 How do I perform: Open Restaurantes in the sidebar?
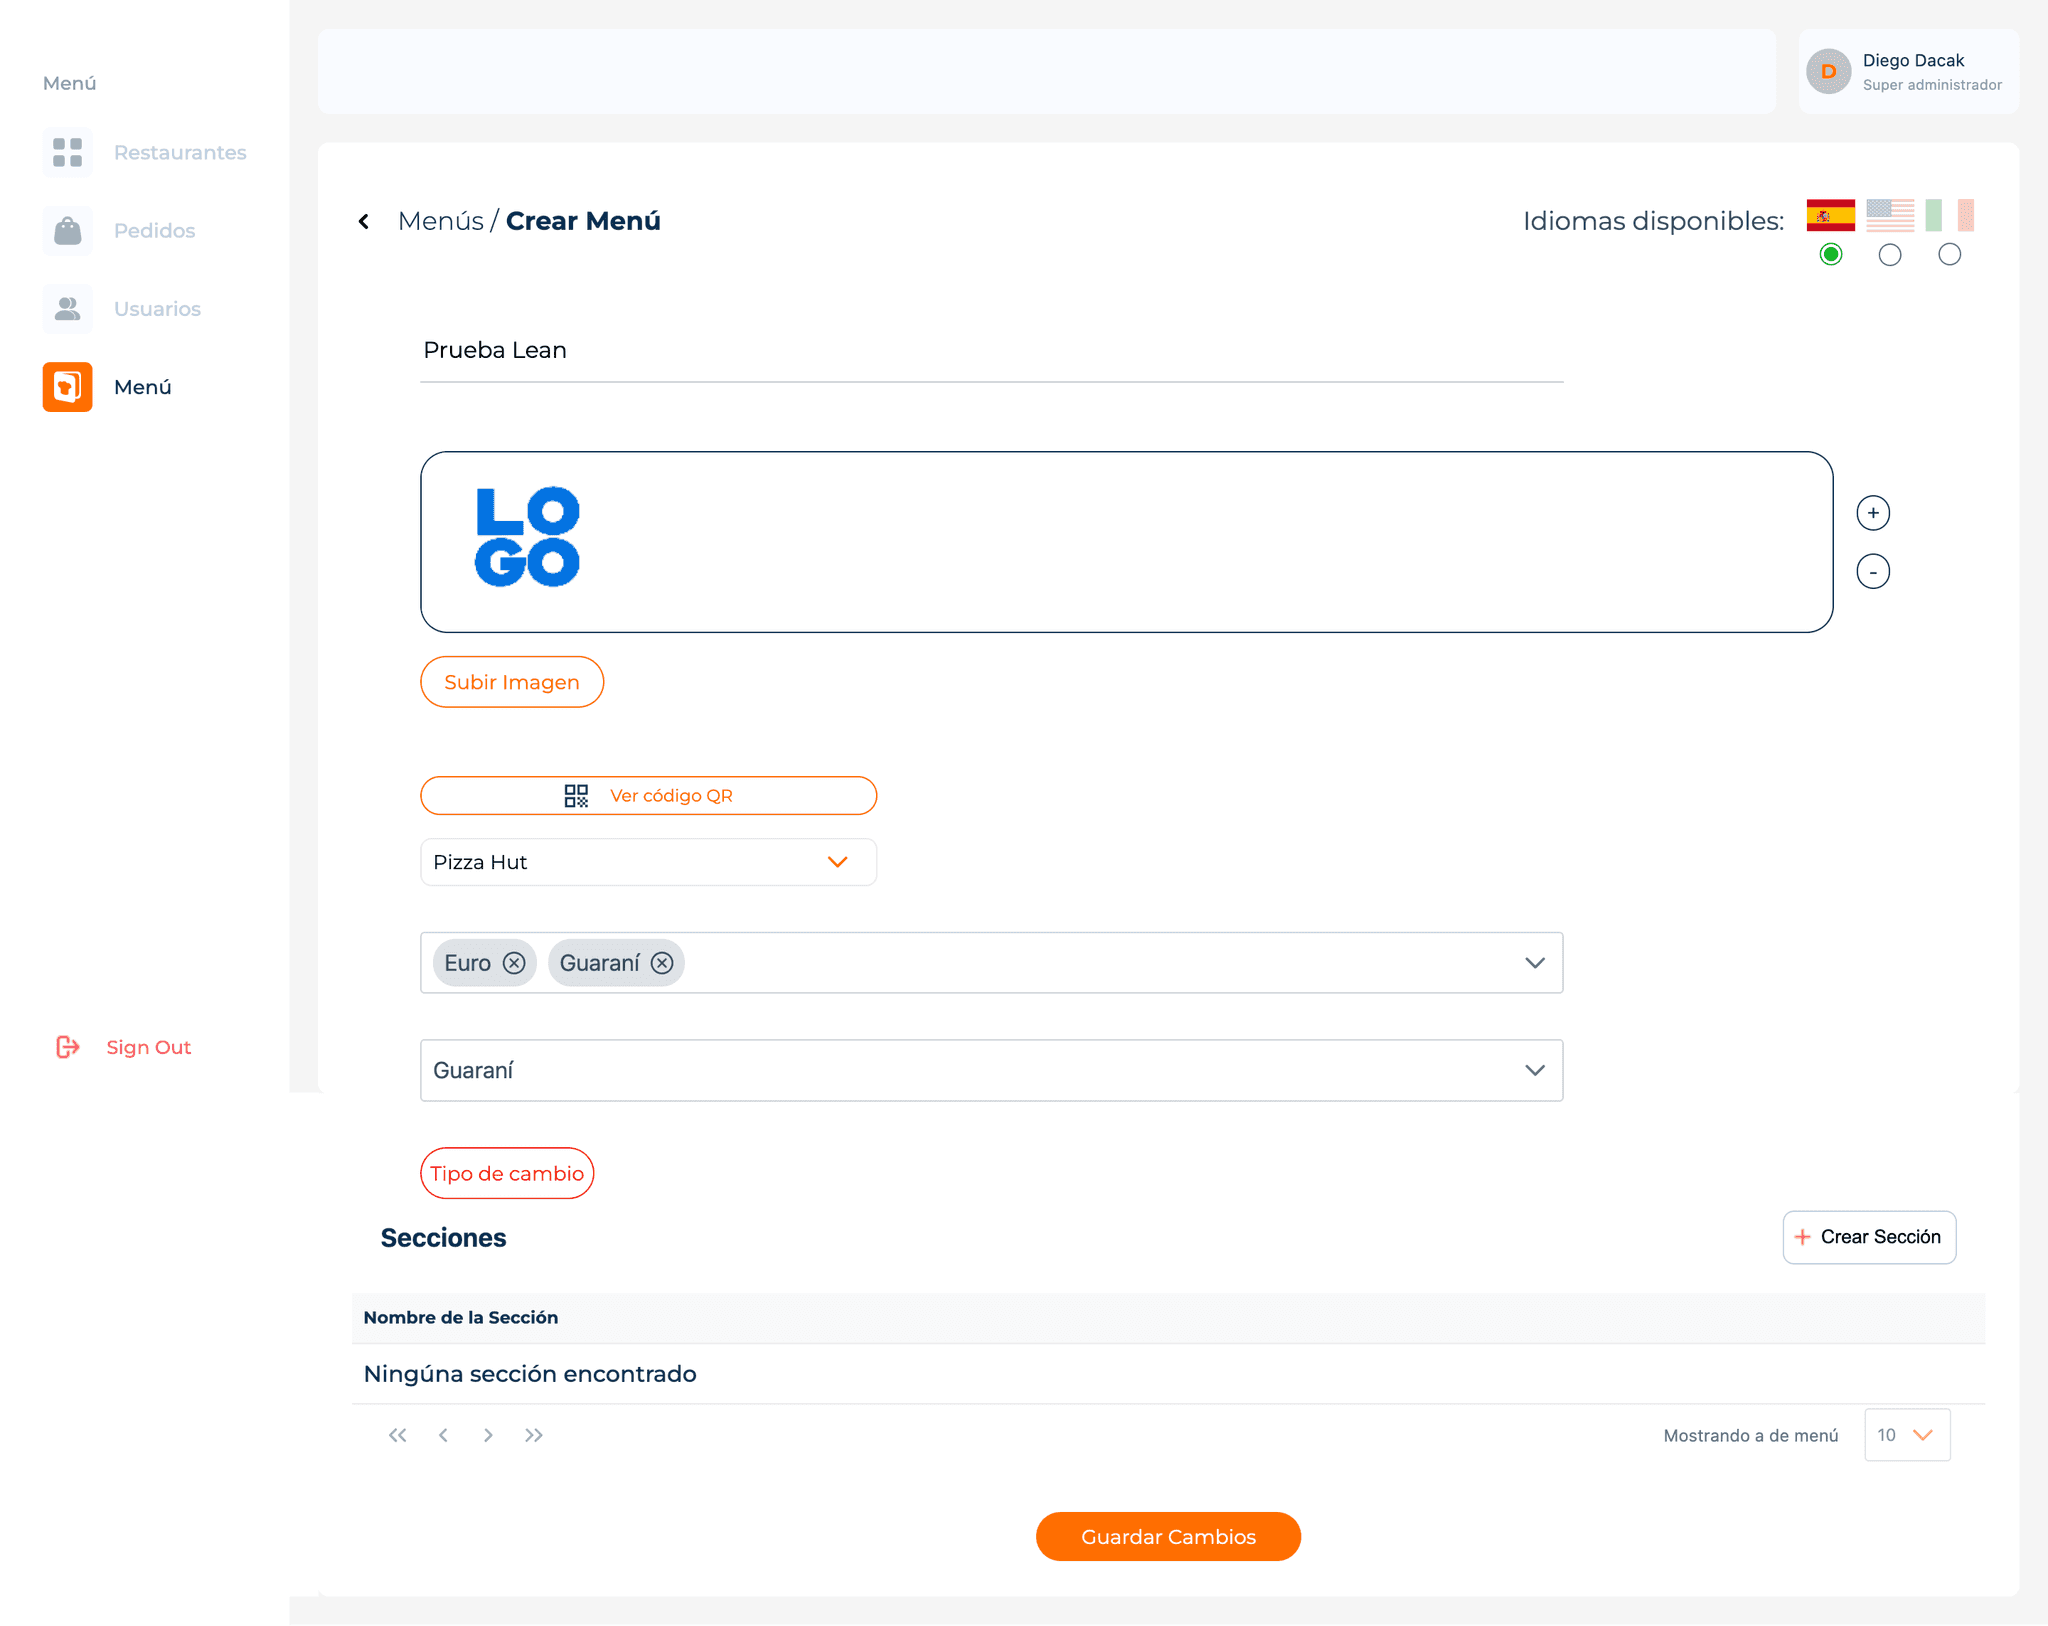coord(179,153)
